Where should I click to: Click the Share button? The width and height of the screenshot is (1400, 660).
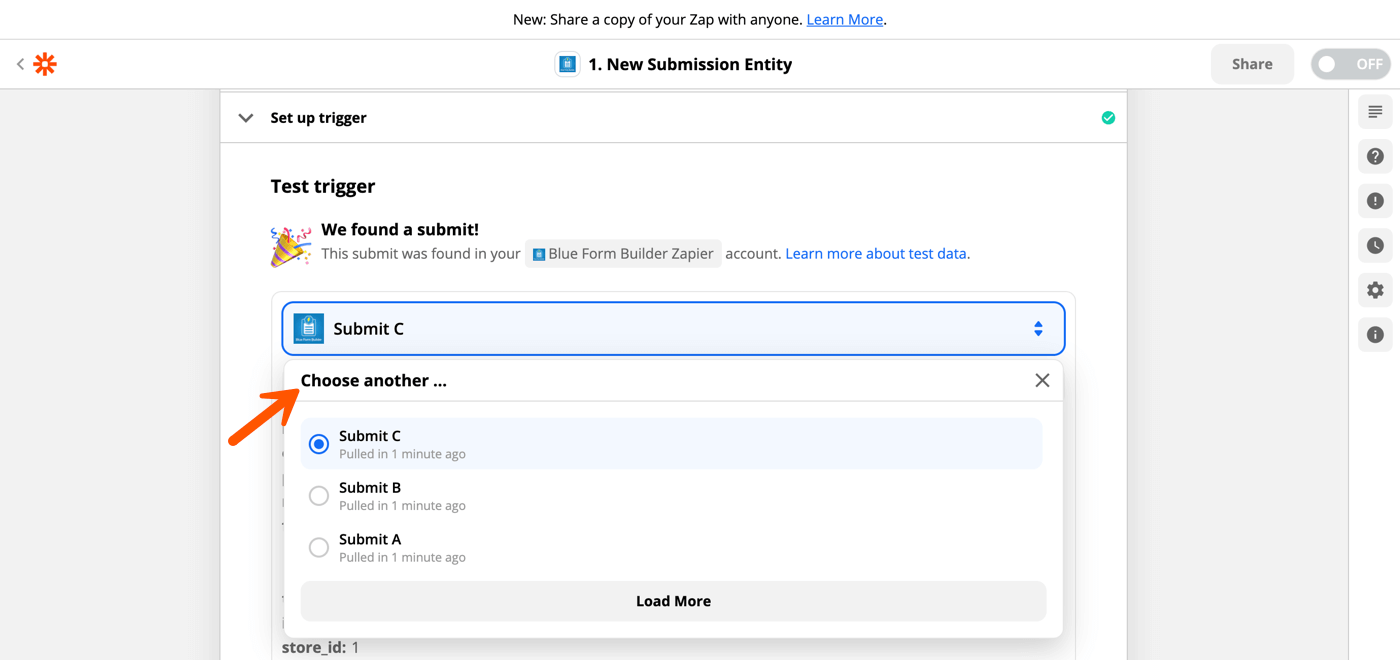coord(1252,63)
